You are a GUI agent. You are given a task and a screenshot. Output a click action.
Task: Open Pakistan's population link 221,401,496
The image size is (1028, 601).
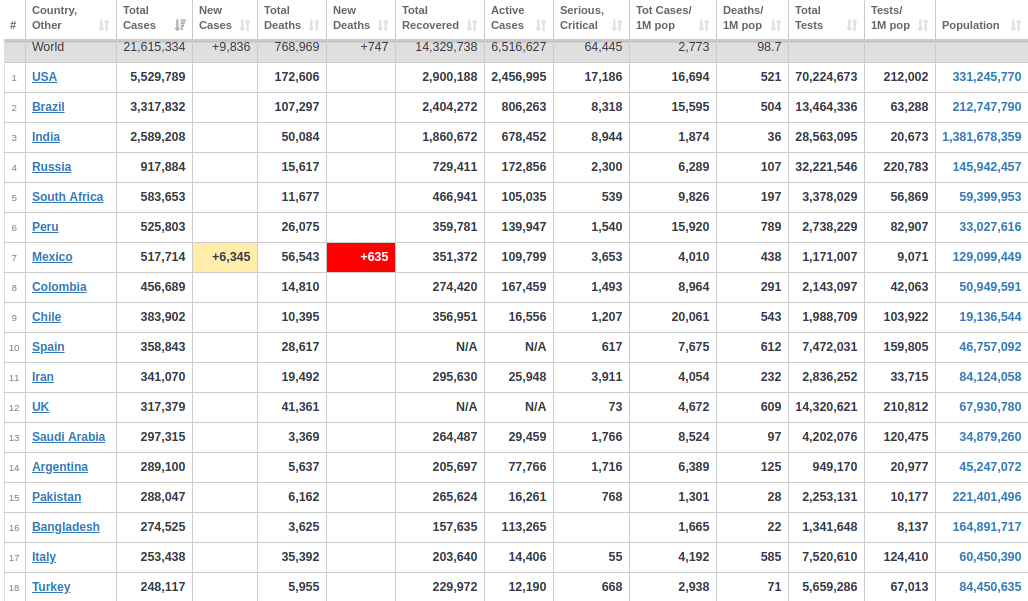(987, 497)
